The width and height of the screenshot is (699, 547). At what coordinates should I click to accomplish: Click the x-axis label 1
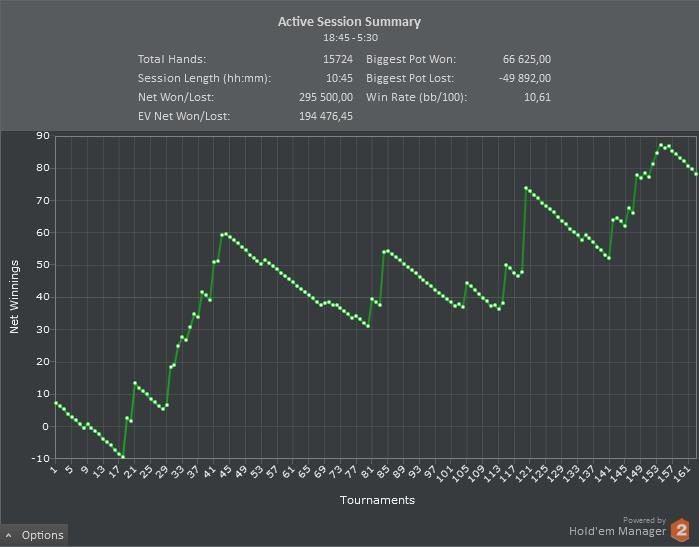[54, 470]
